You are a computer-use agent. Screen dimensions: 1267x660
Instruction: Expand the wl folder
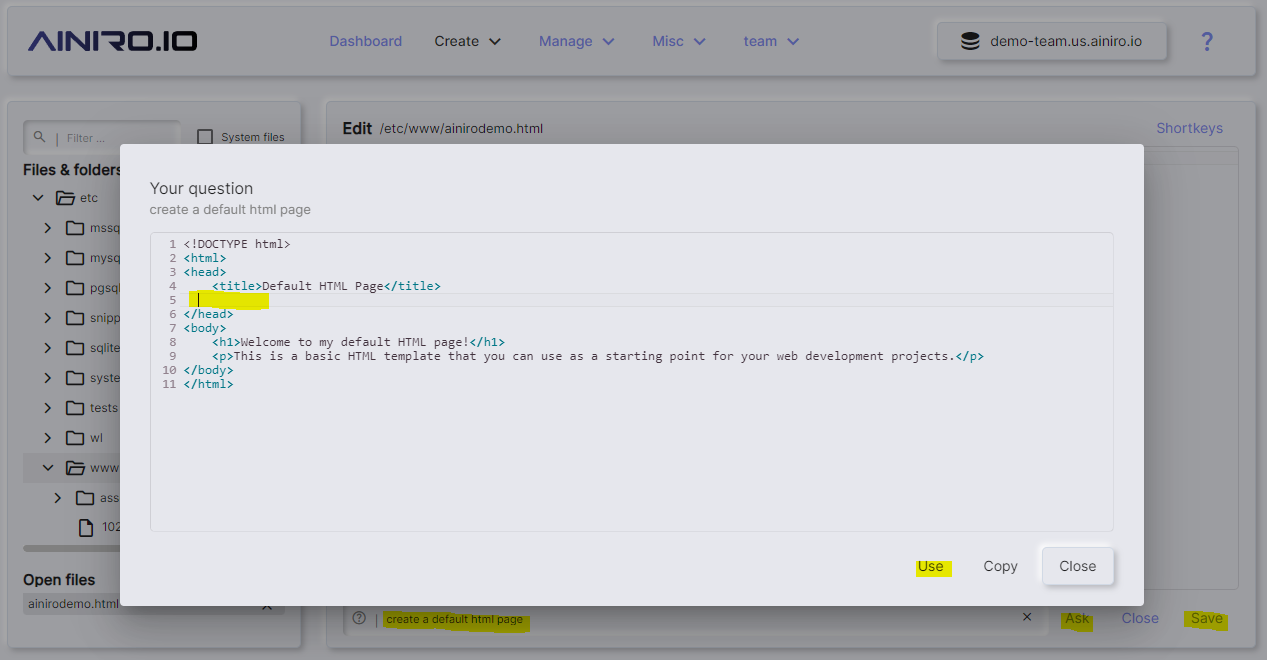click(47, 438)
